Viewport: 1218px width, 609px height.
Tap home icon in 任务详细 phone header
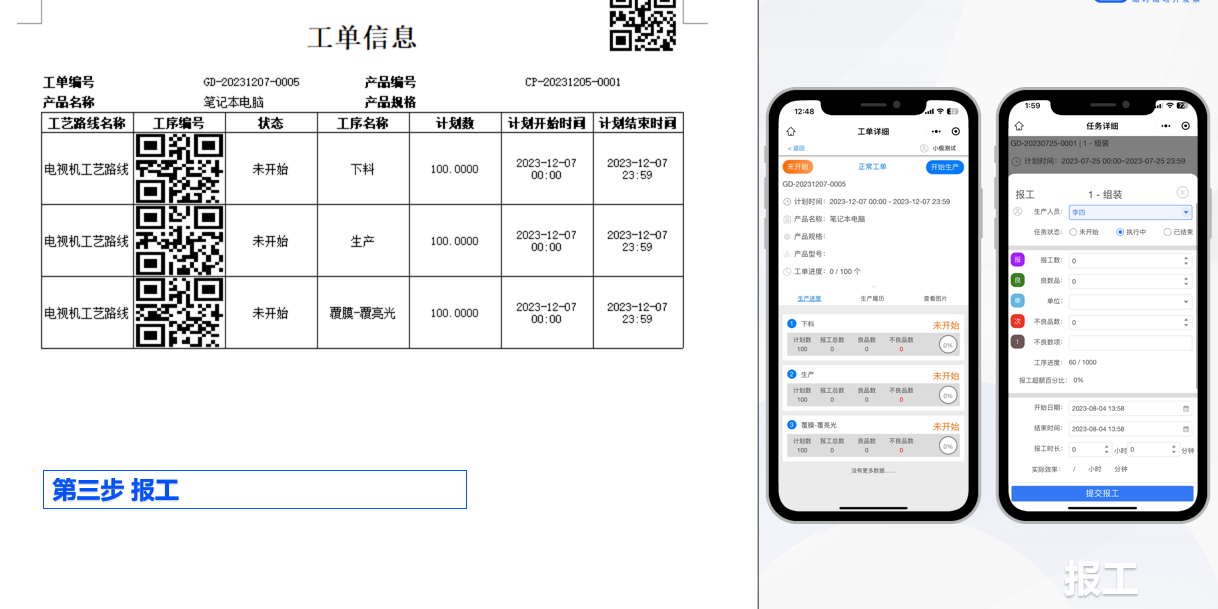(1019, 126)
